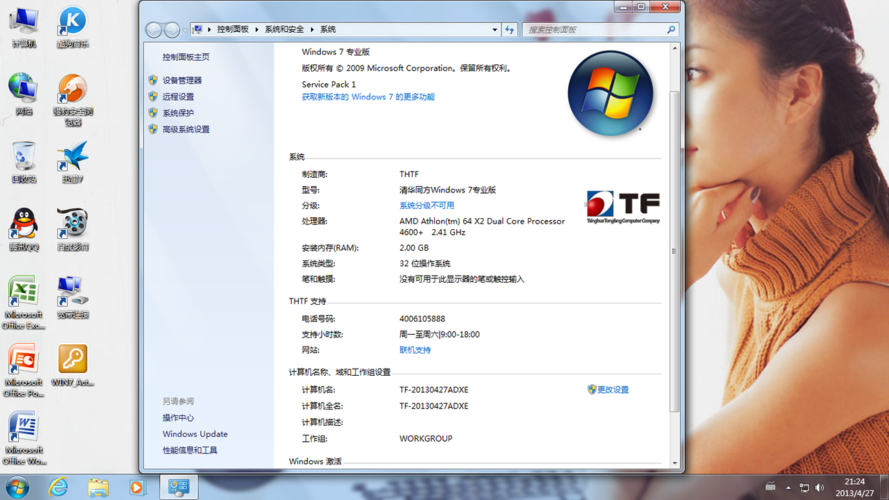
Task: Click the scrollbar down arrow
Action: (675, 463)
